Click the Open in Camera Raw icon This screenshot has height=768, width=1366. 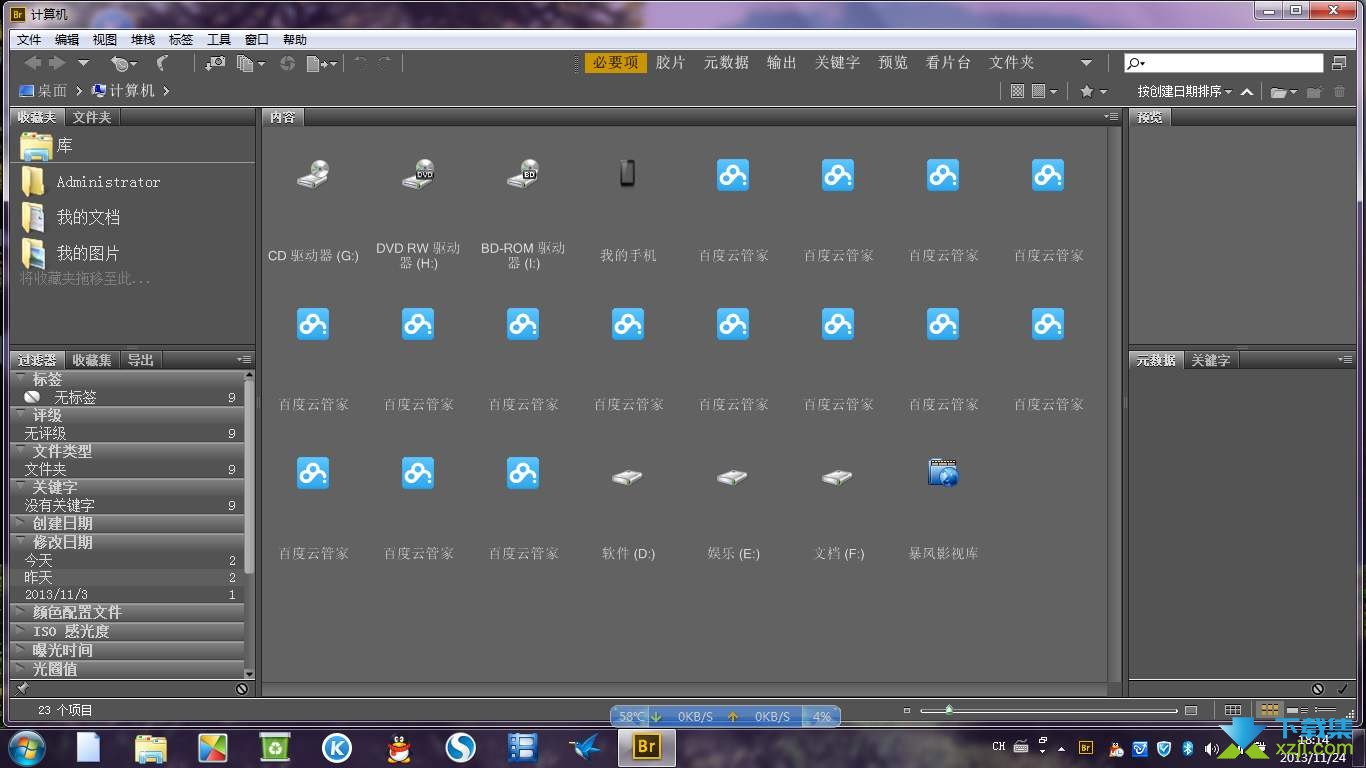288,63
